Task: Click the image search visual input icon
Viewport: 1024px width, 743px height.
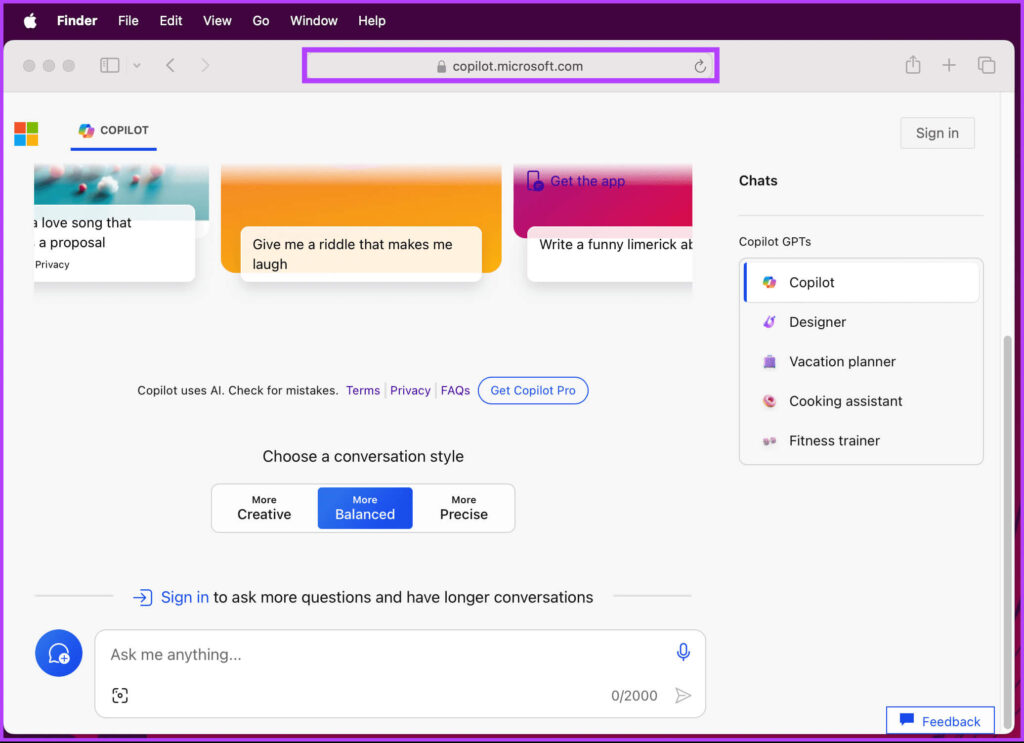Action: point(120,696)
